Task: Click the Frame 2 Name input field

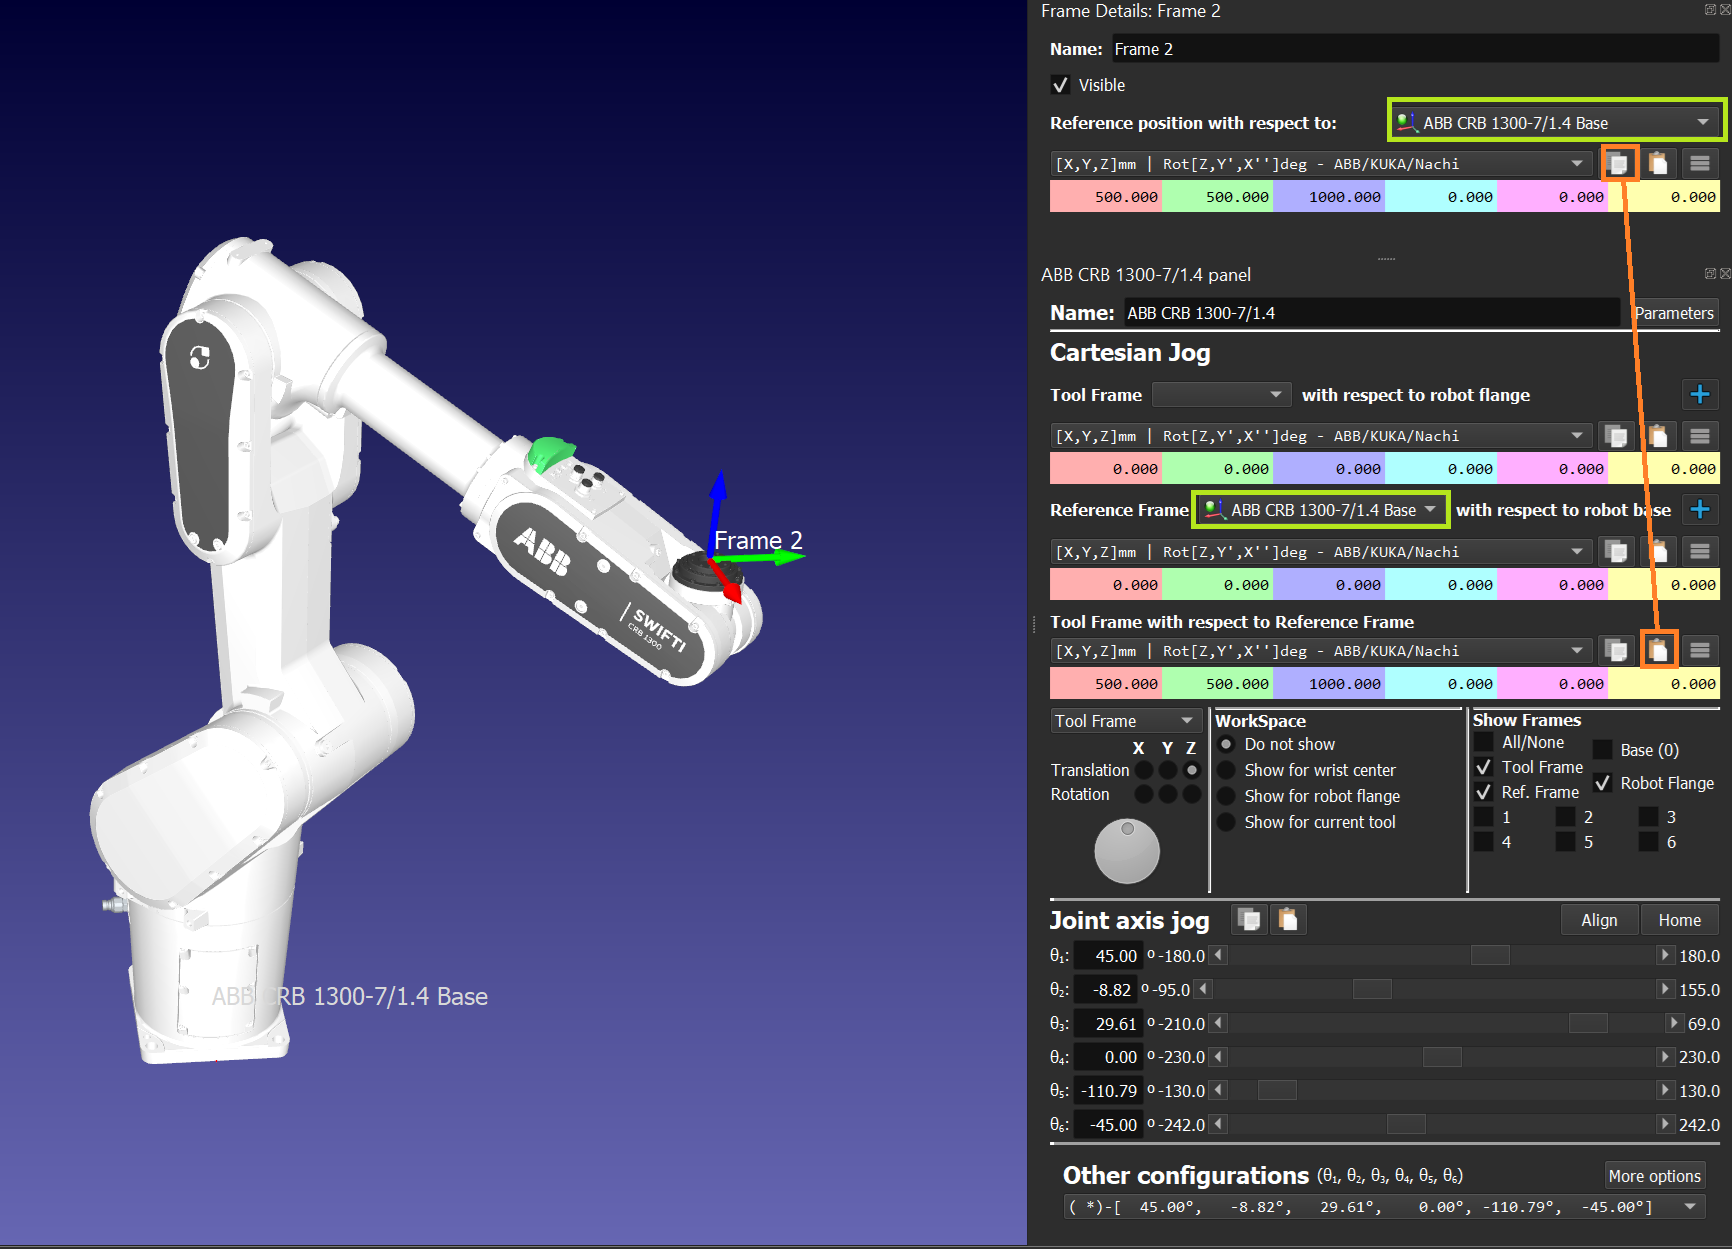Action: pos(1414,49)
